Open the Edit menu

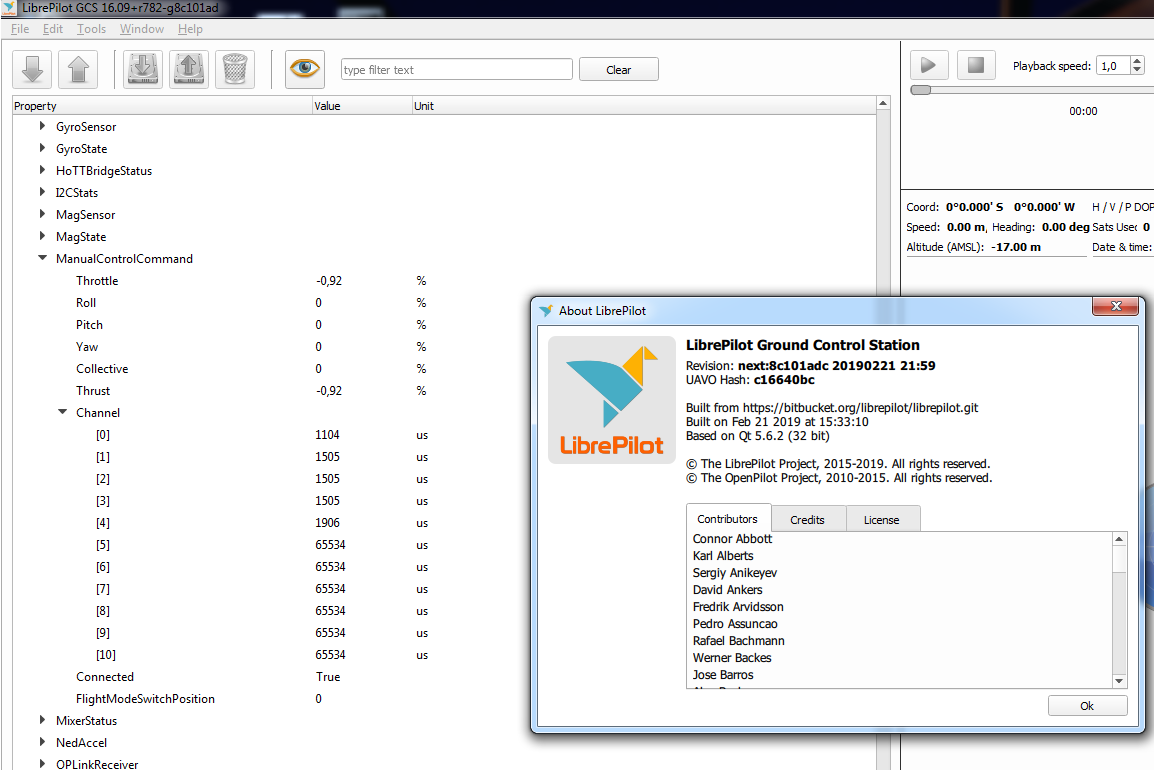(52, 29)
